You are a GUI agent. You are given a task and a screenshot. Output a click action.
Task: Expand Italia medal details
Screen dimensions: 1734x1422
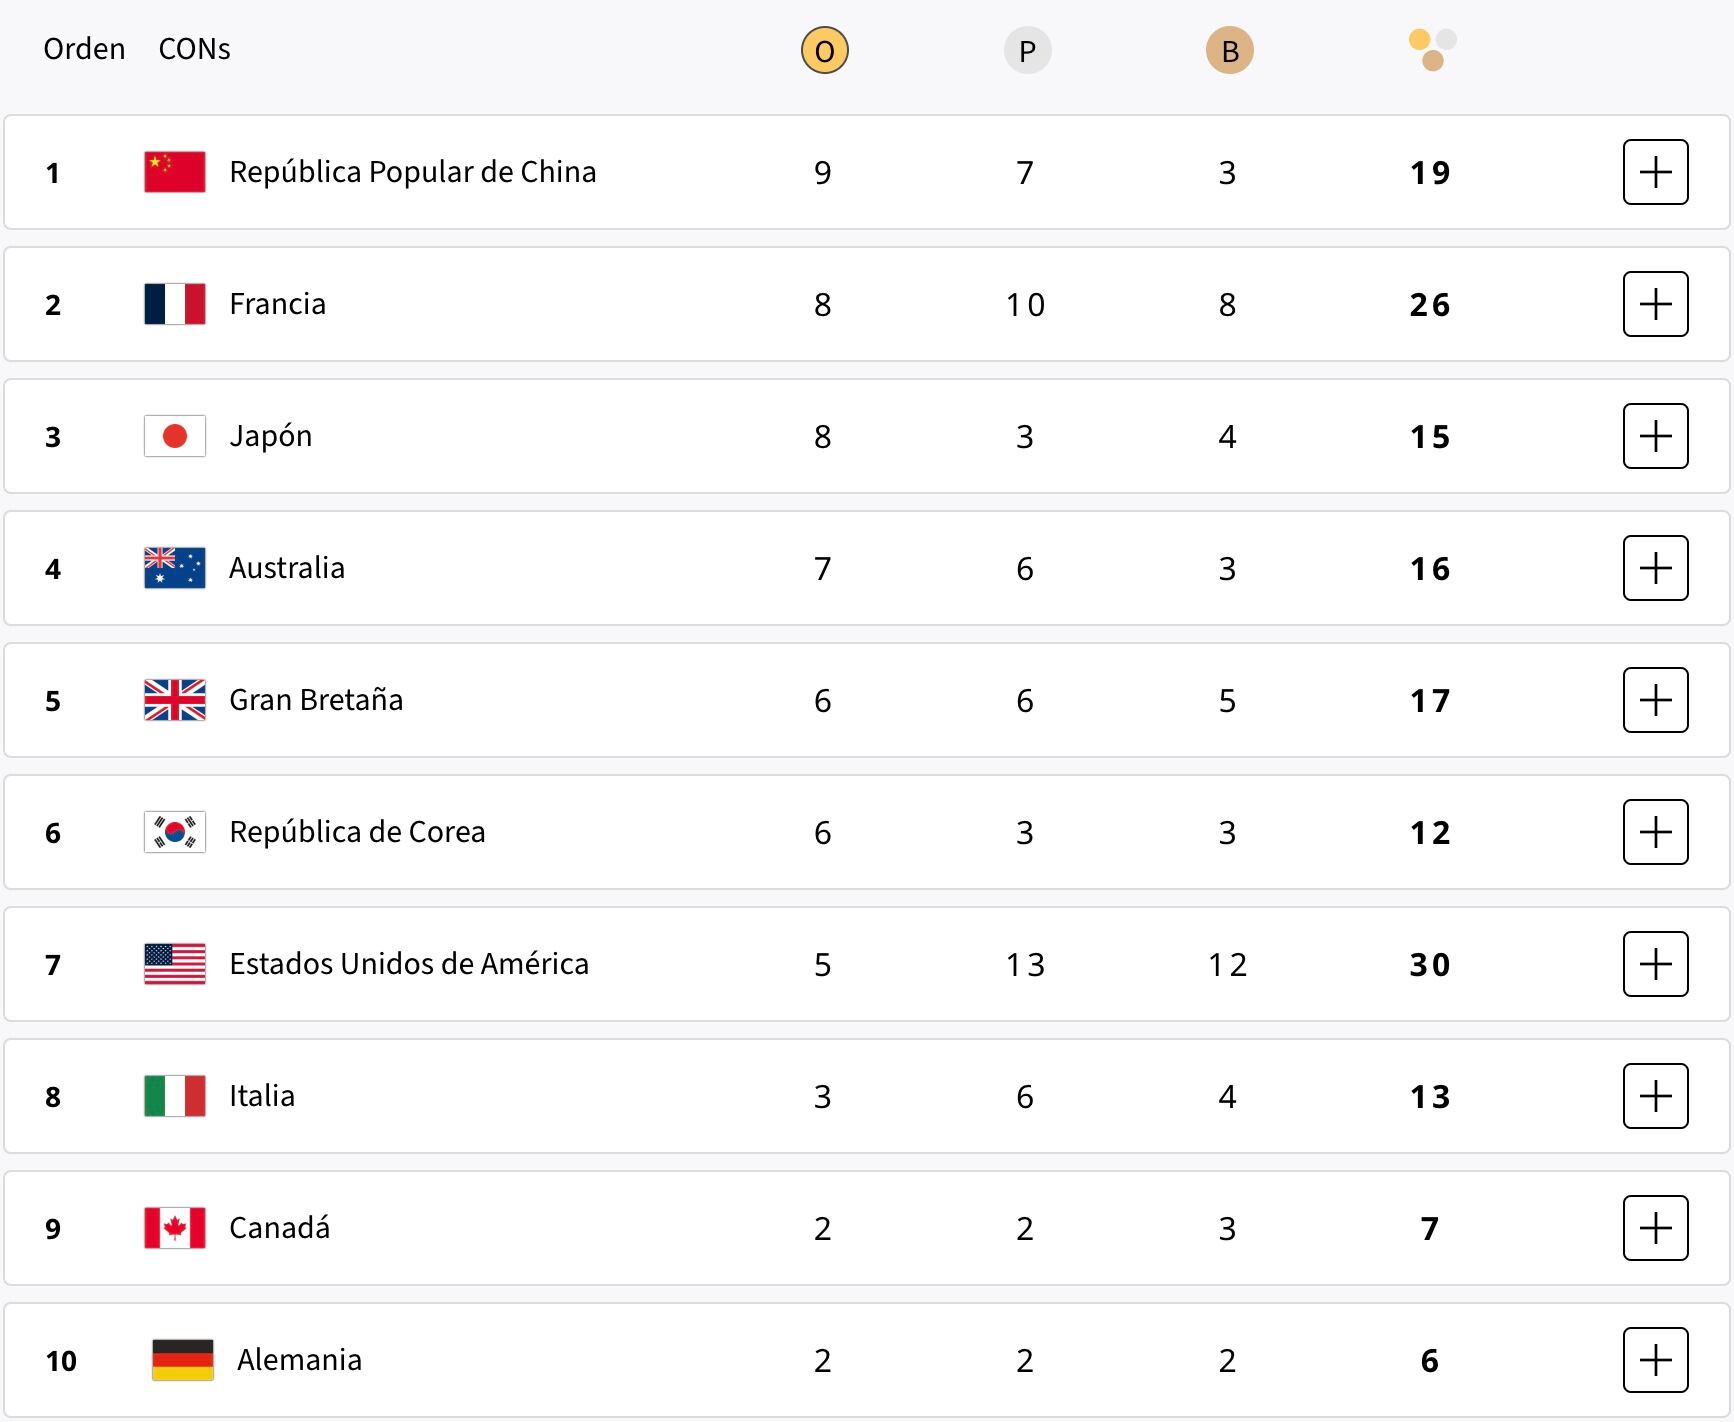(1655, 1096)
